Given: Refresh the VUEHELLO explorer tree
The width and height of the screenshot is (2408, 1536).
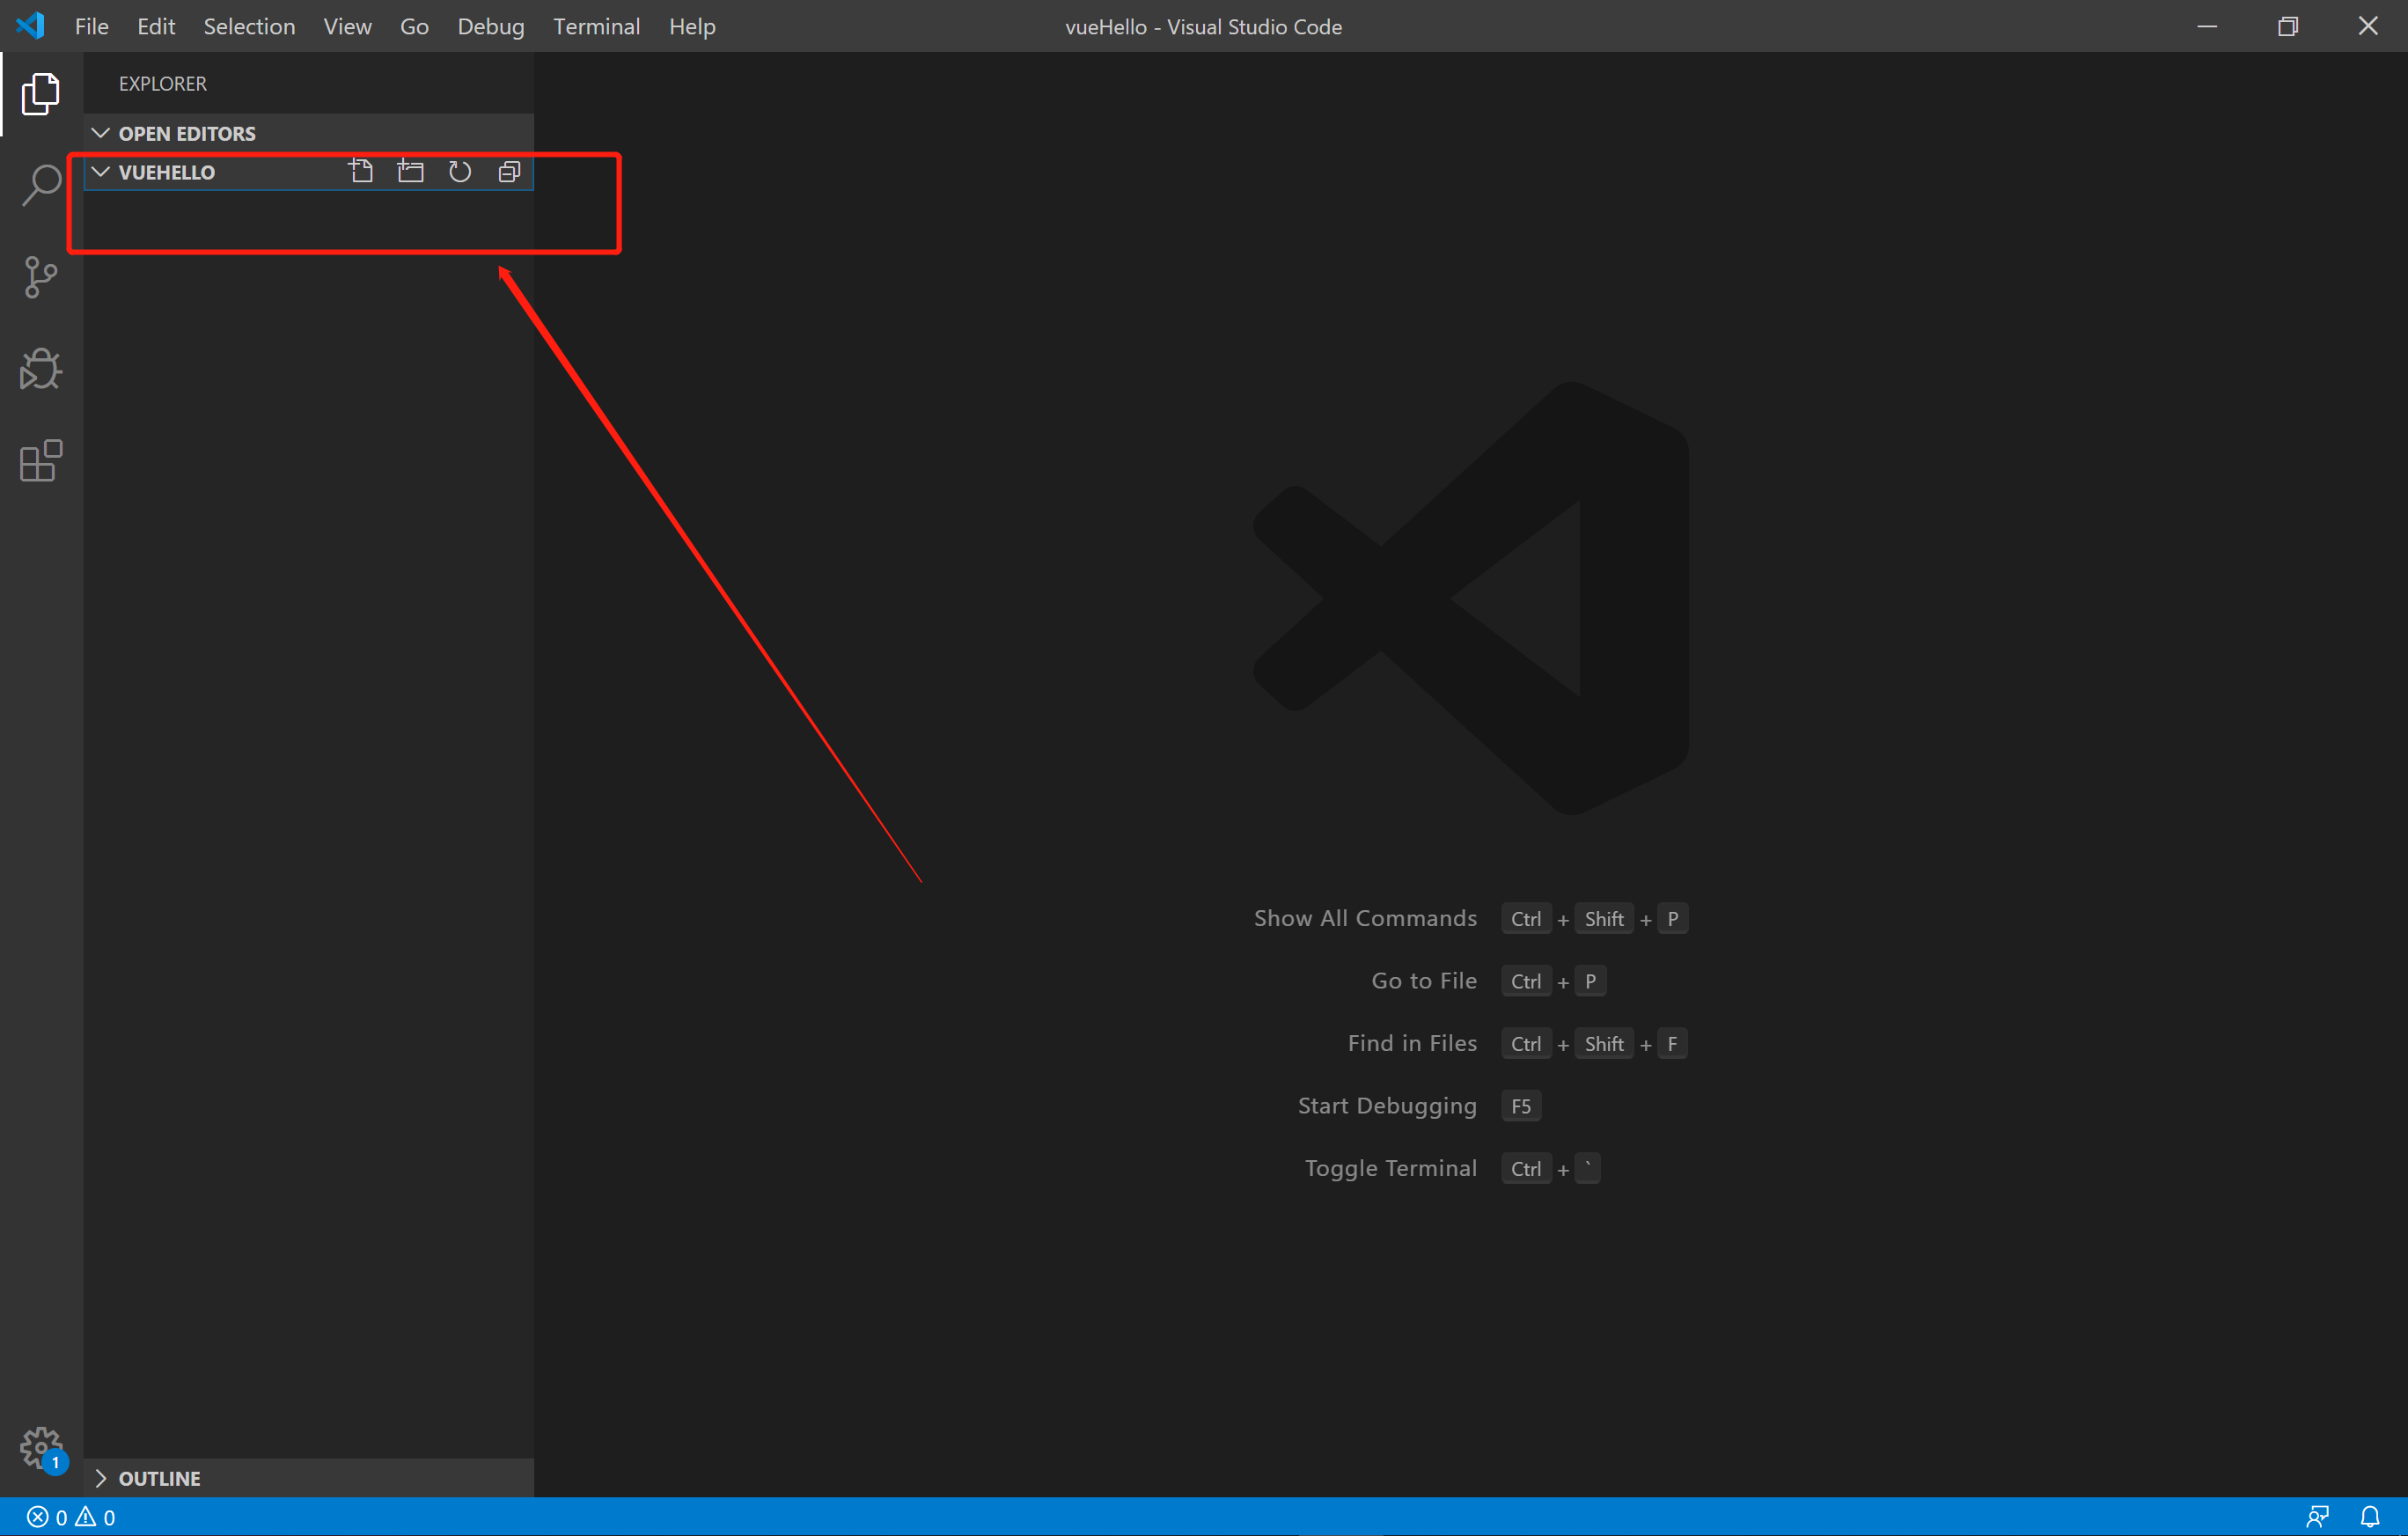Looking at the screenshot, I should (x=460, y=172).
